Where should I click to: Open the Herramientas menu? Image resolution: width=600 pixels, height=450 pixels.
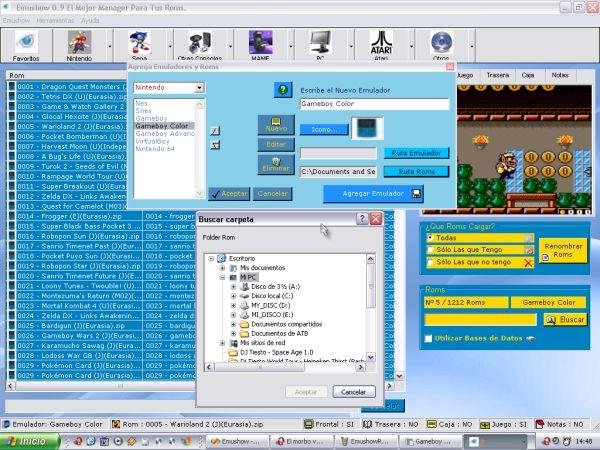pos(55,20)
